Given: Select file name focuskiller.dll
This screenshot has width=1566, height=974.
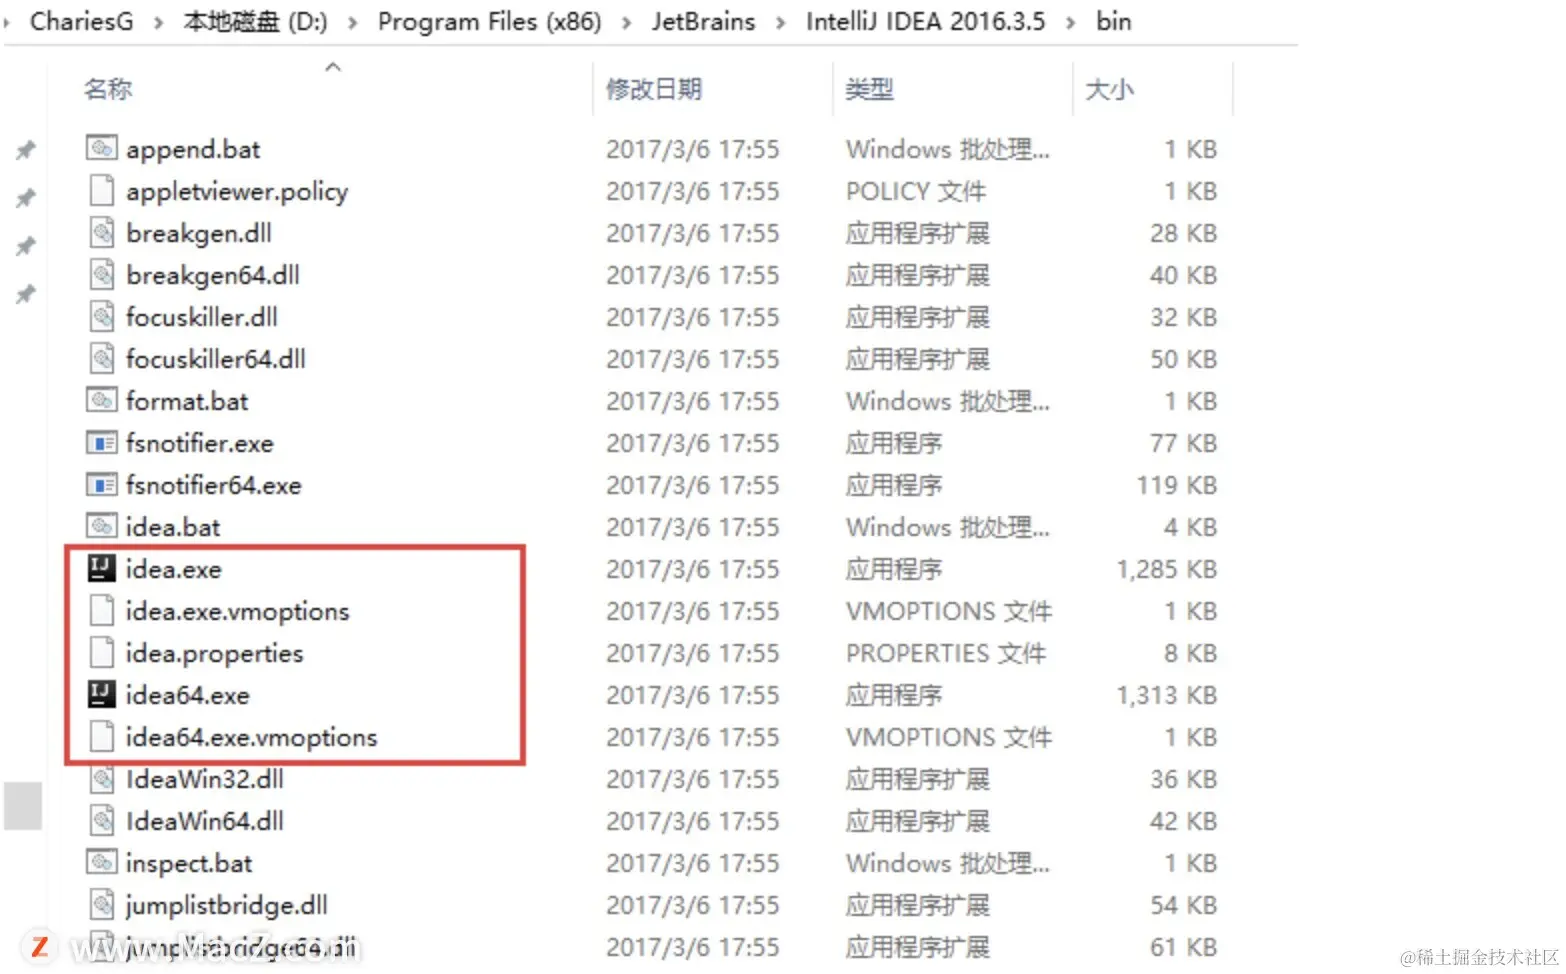Looking at the screenshot, I should (202, 317).
